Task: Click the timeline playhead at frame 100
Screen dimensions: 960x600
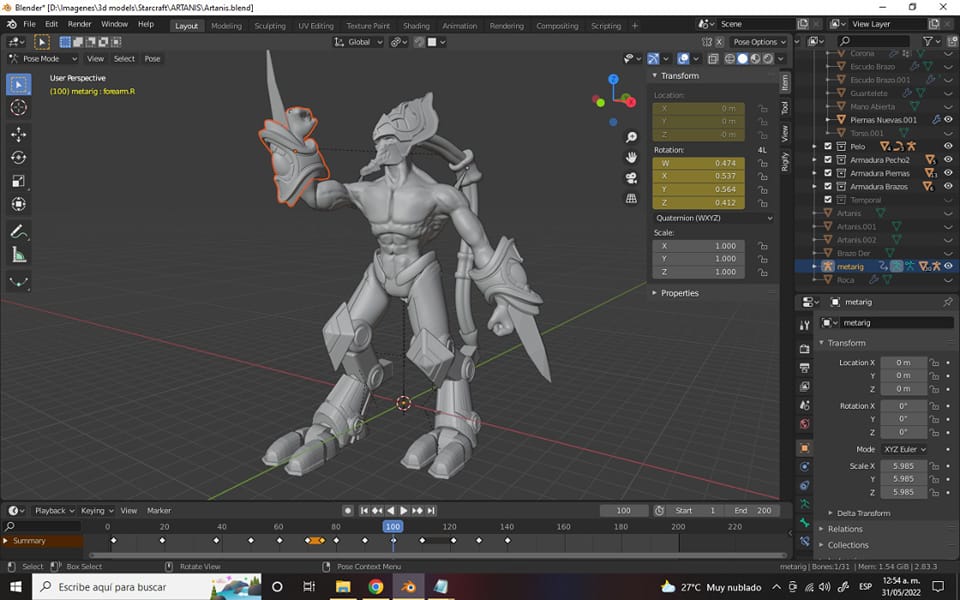Action: click(x=393, y=527)
